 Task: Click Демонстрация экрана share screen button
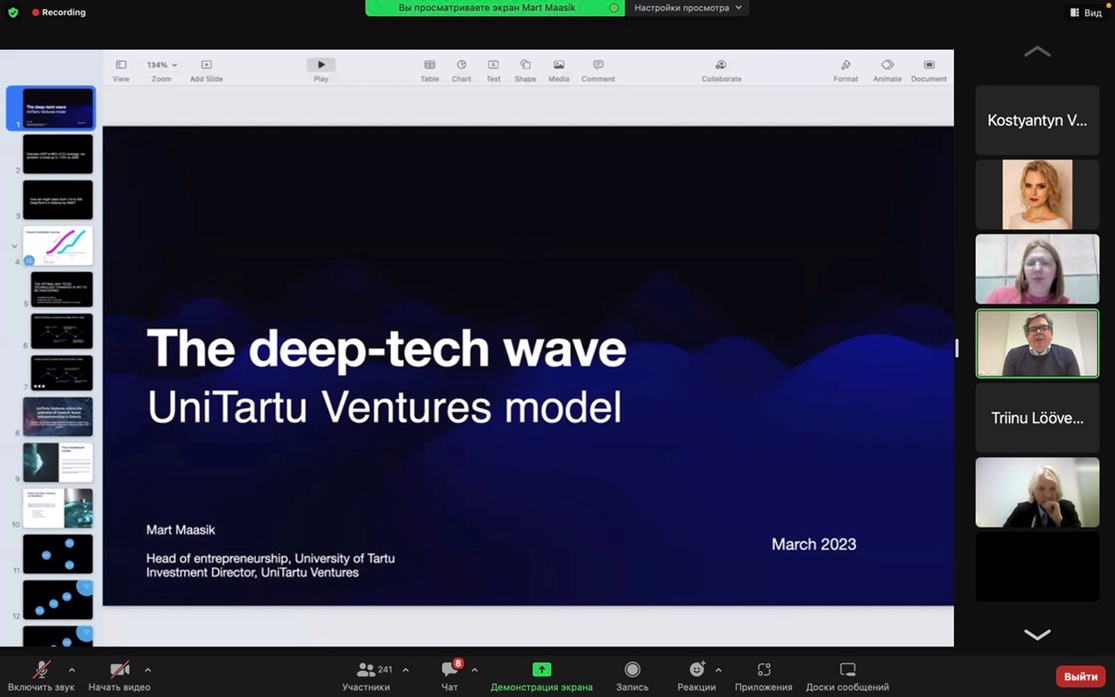coord(541,676)
